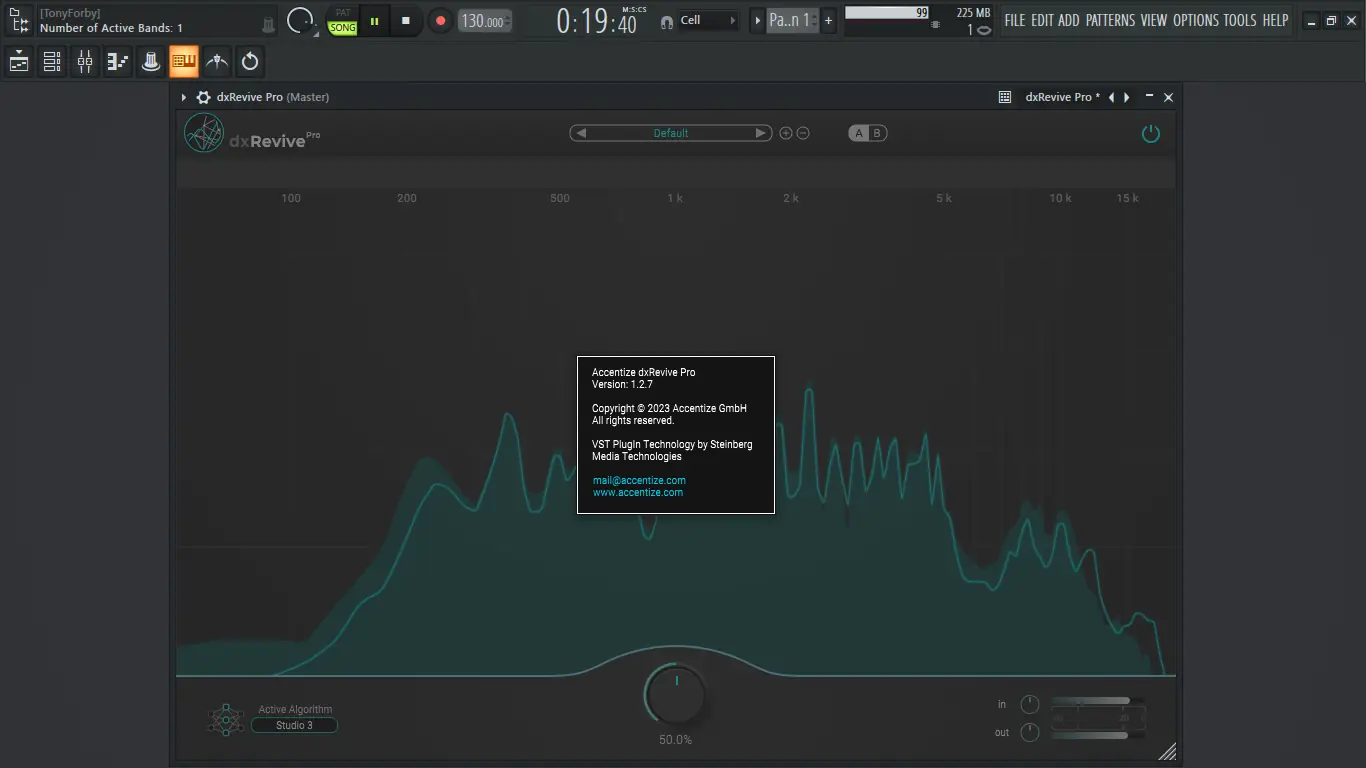Open the channel rack icon
Image resolution: width=1366 pixels, height=768 pixels.
tap(52, 62)
